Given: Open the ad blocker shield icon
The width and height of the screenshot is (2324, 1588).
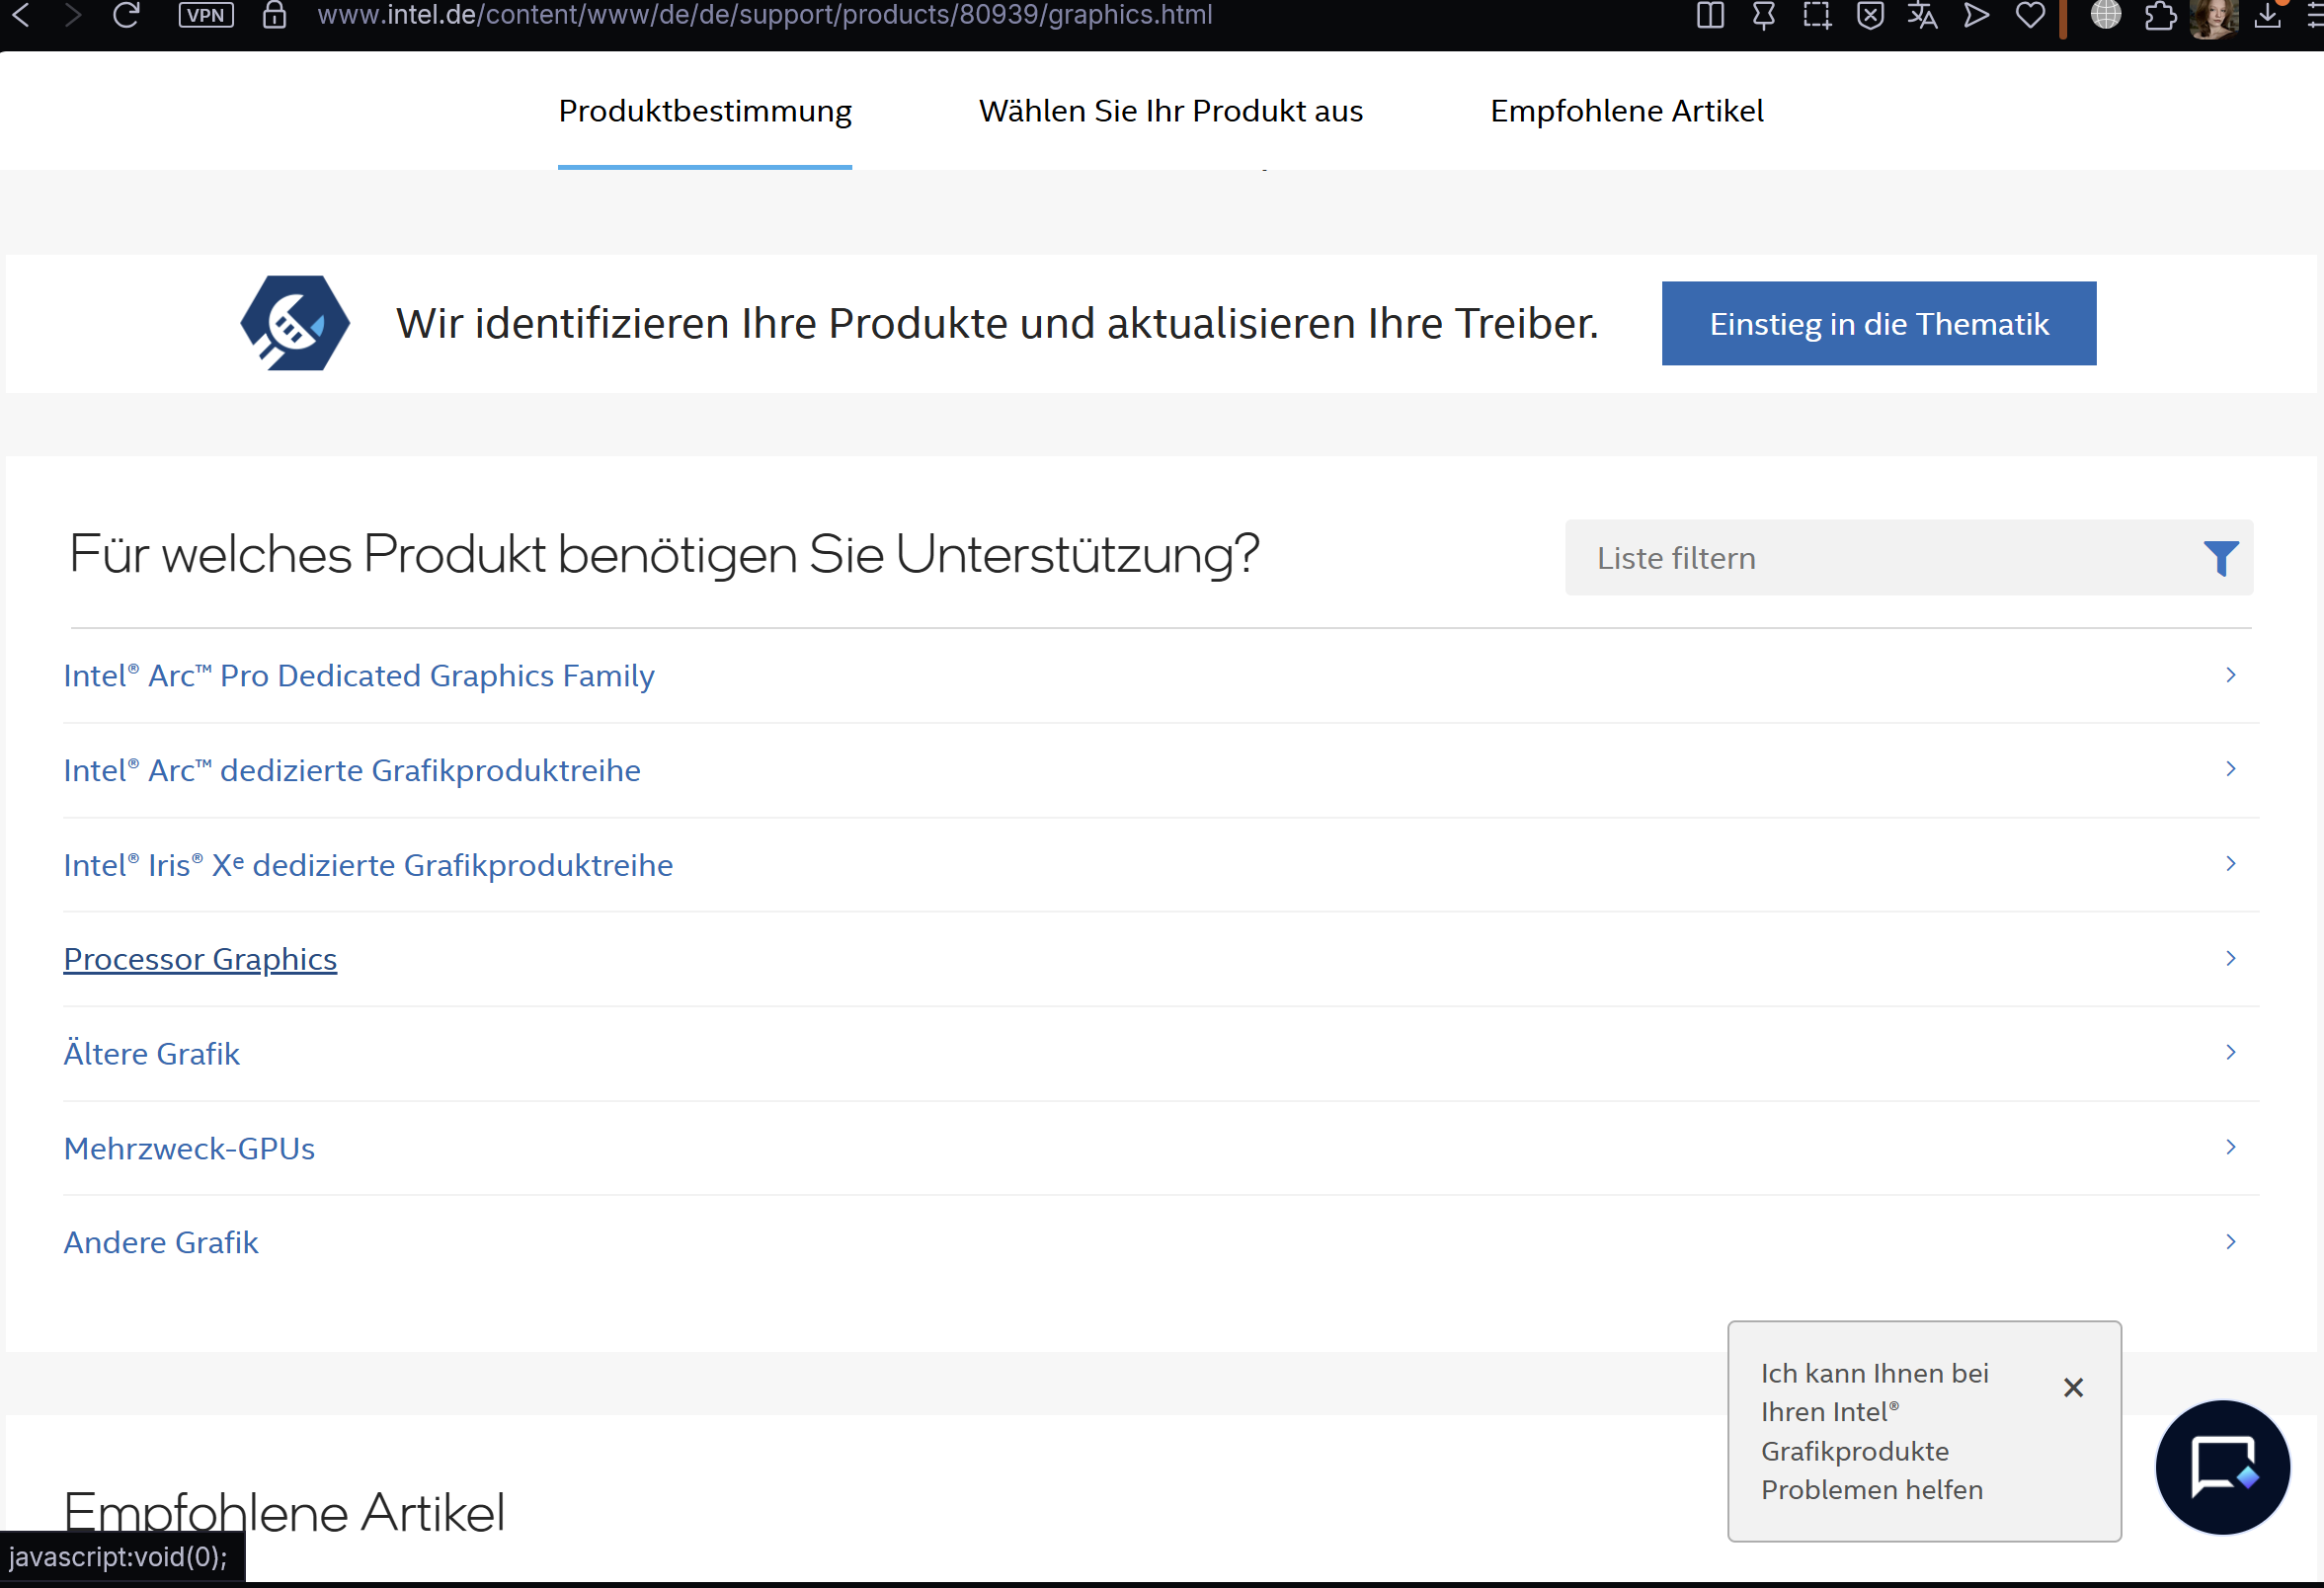Looking at the screenshot, I should pos(1869,15).
